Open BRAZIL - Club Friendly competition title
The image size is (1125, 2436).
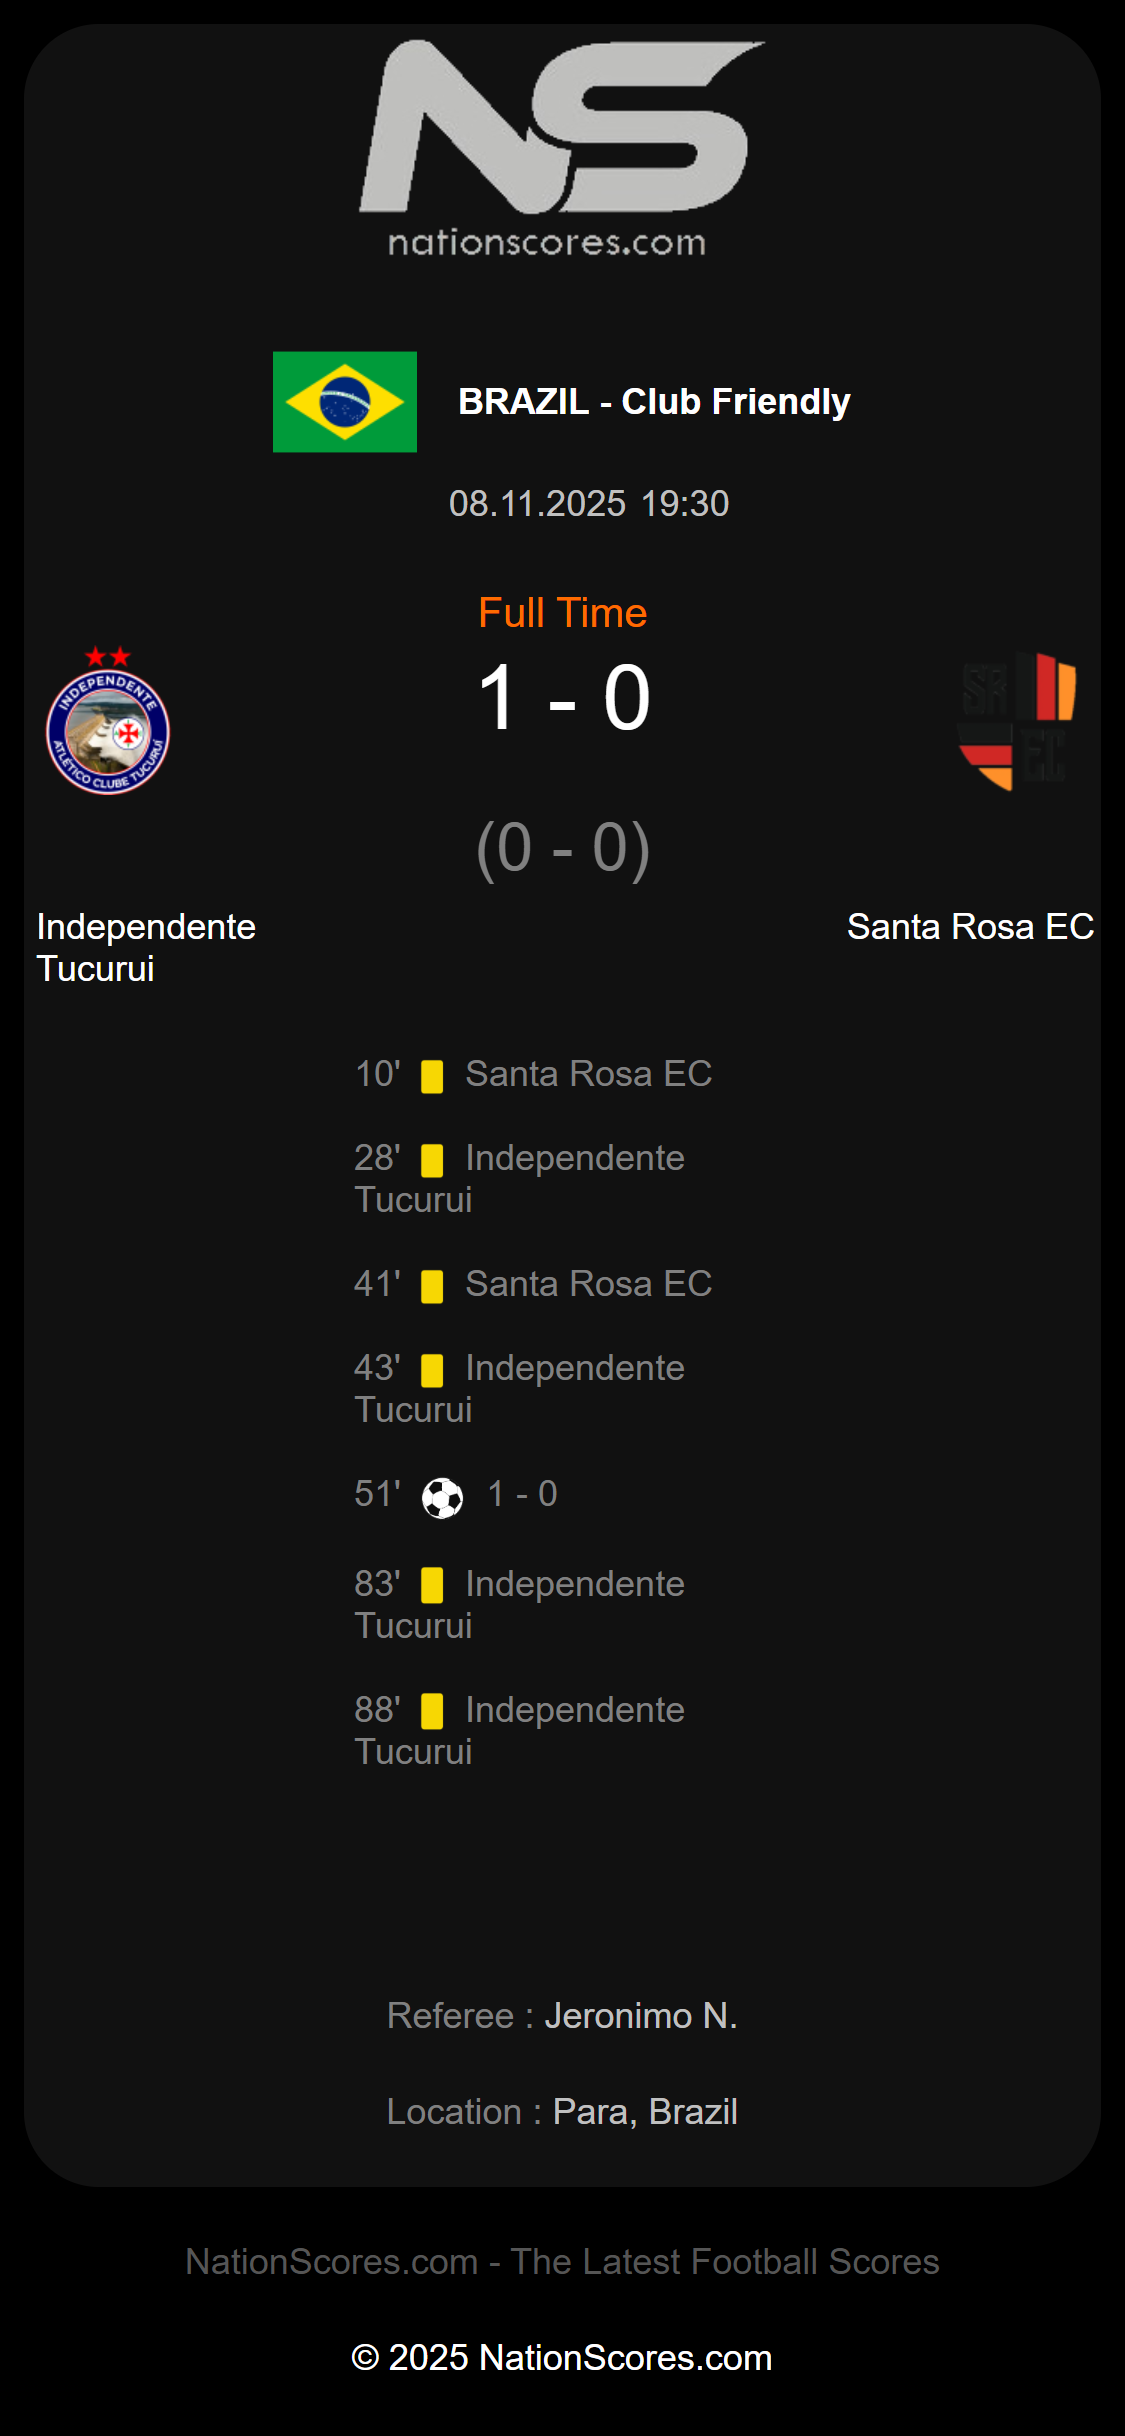654,402
